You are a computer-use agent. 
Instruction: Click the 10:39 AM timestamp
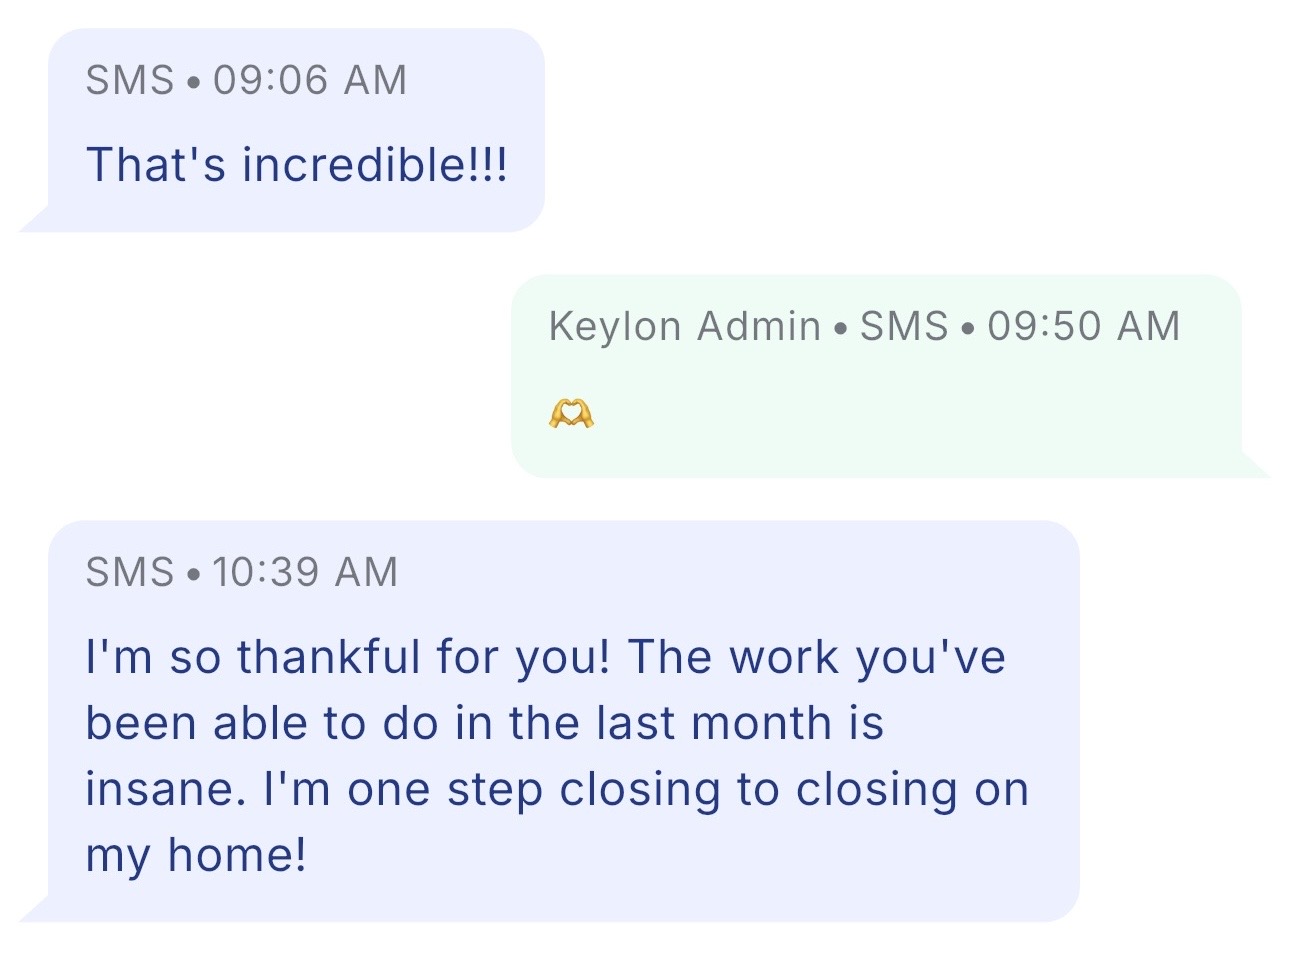click(305, 572)
